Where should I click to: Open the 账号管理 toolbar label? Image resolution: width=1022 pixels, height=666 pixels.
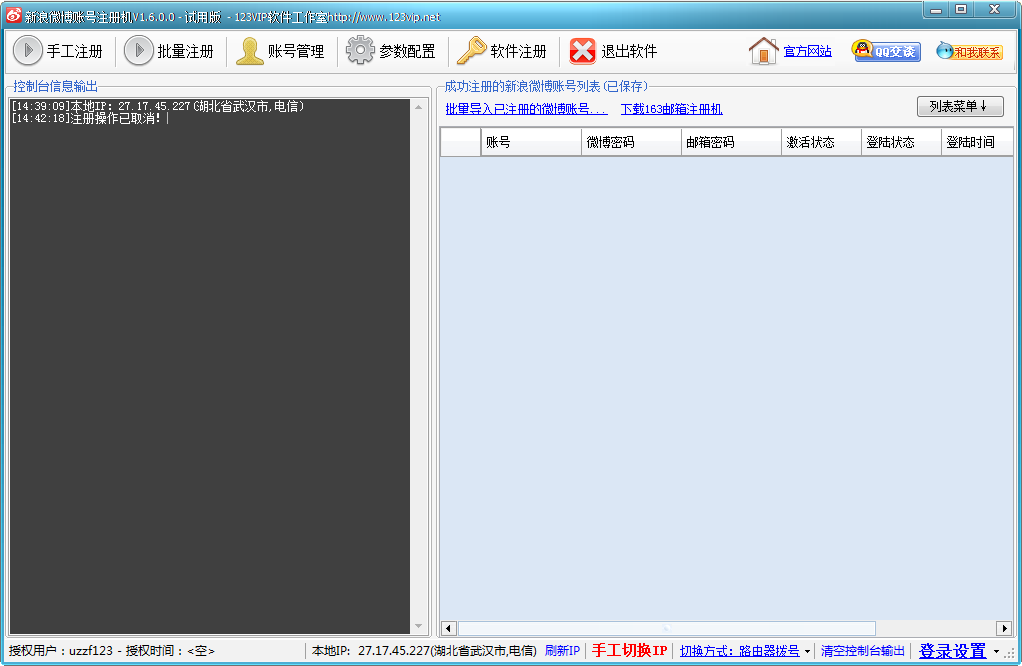296,51
